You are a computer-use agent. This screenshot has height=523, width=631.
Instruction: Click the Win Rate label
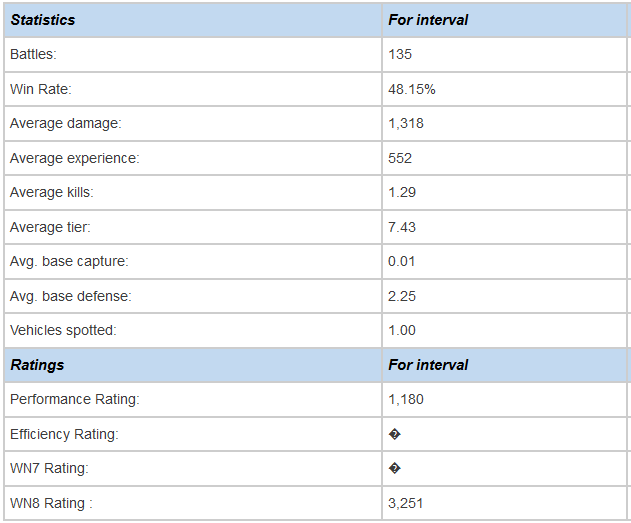coord(41,89)
